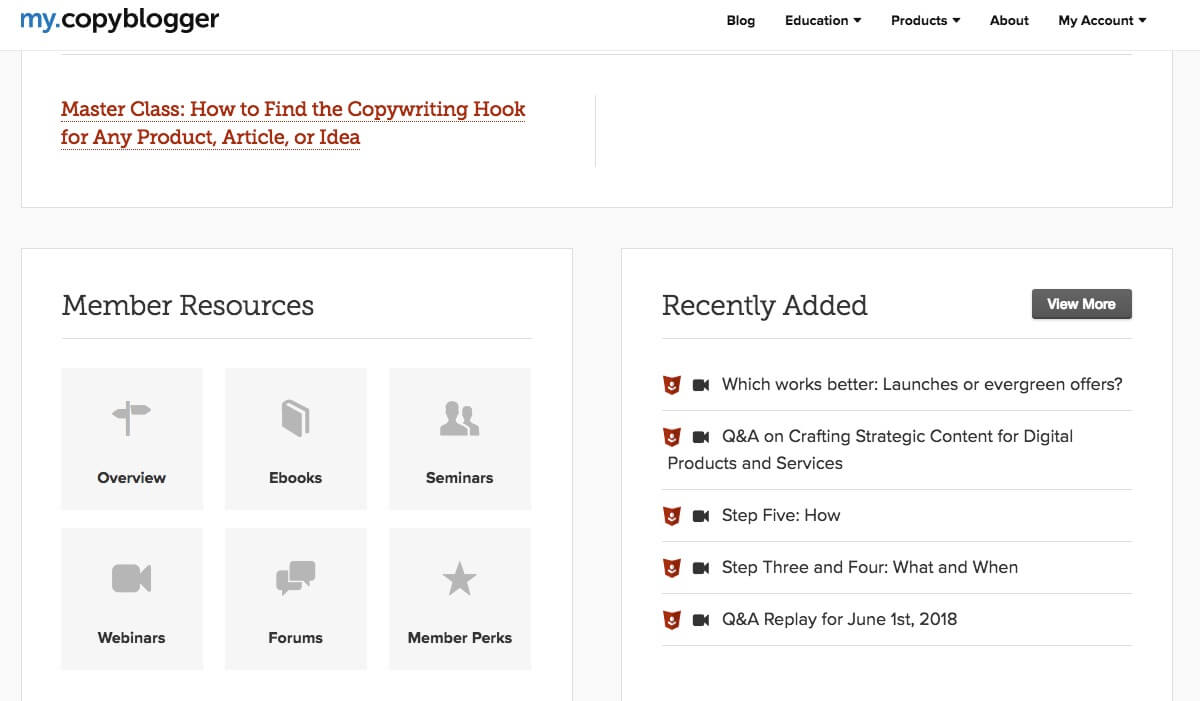
Task: Click the video camera icon beside 'Q&A on Crafting'
Action: [701, 436]
